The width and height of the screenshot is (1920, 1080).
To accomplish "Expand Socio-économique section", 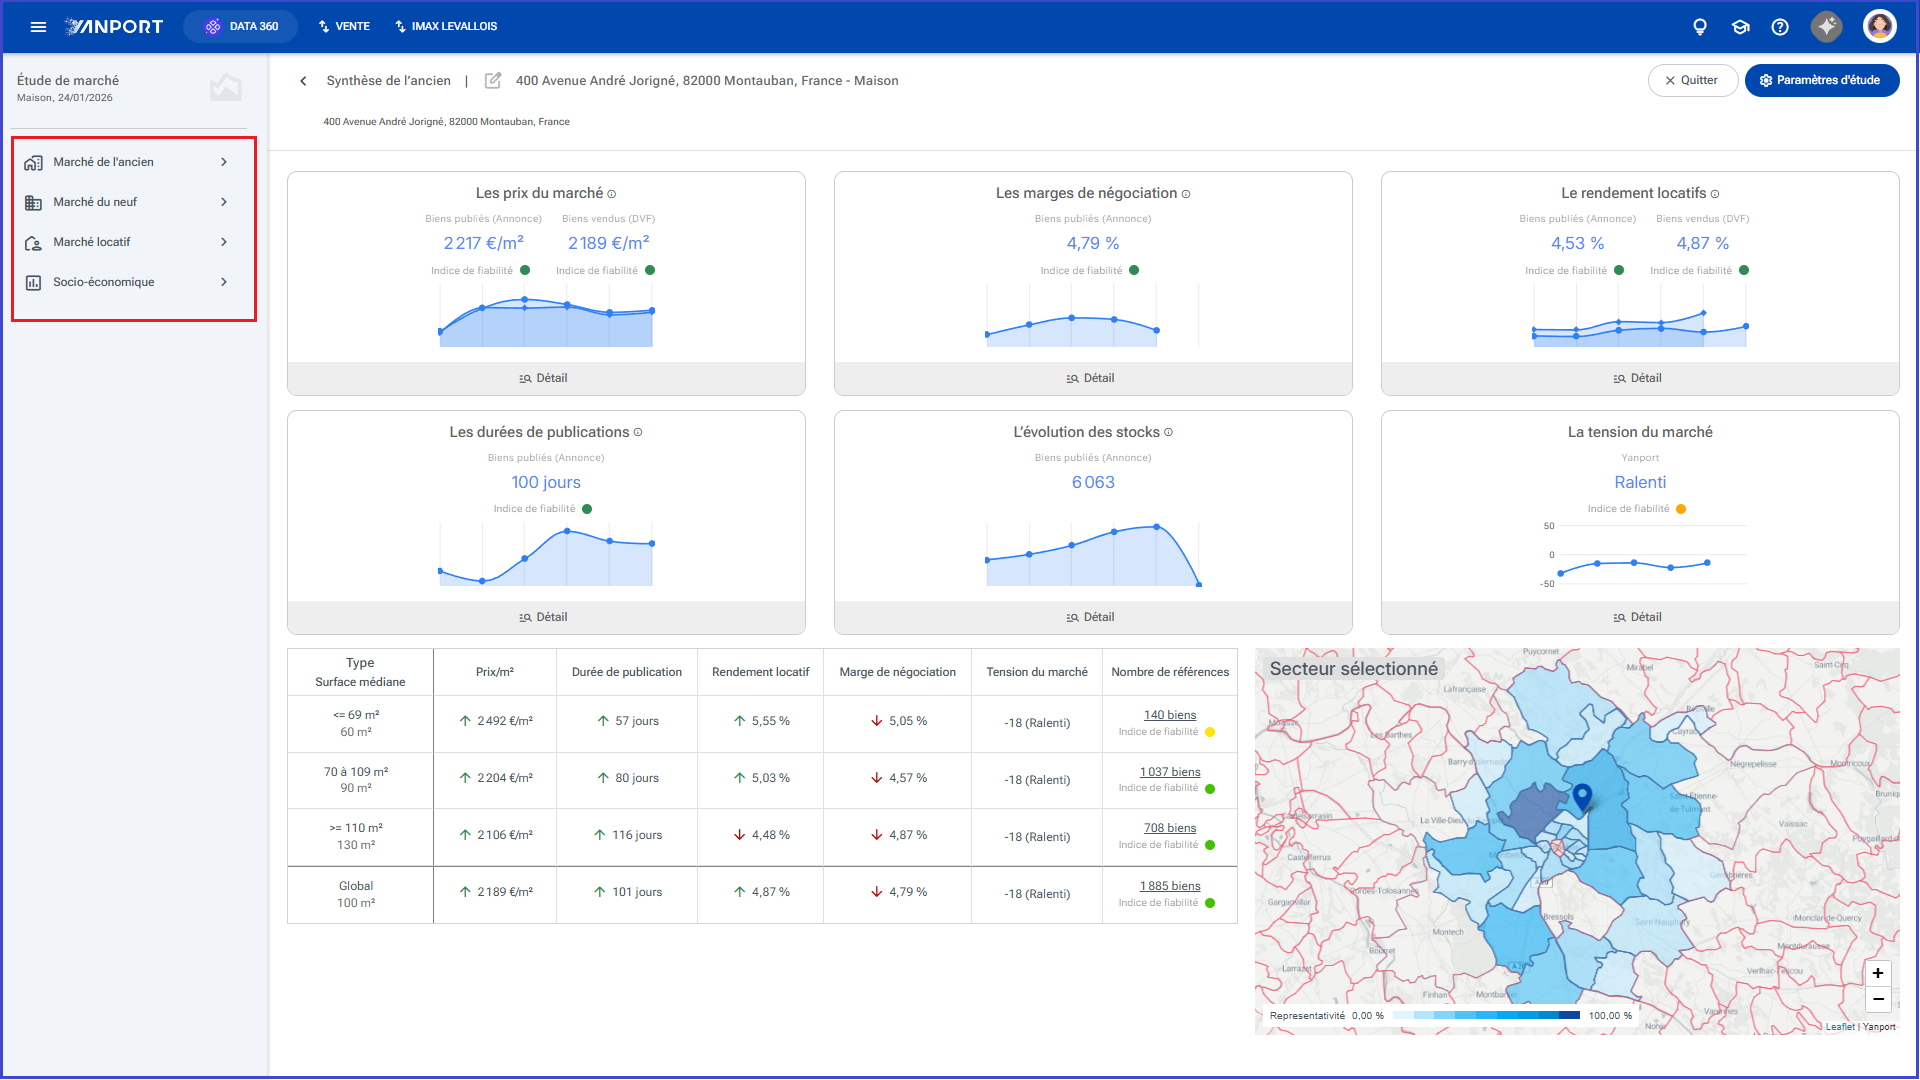I will pyautogui.click(x=133, y=282).
